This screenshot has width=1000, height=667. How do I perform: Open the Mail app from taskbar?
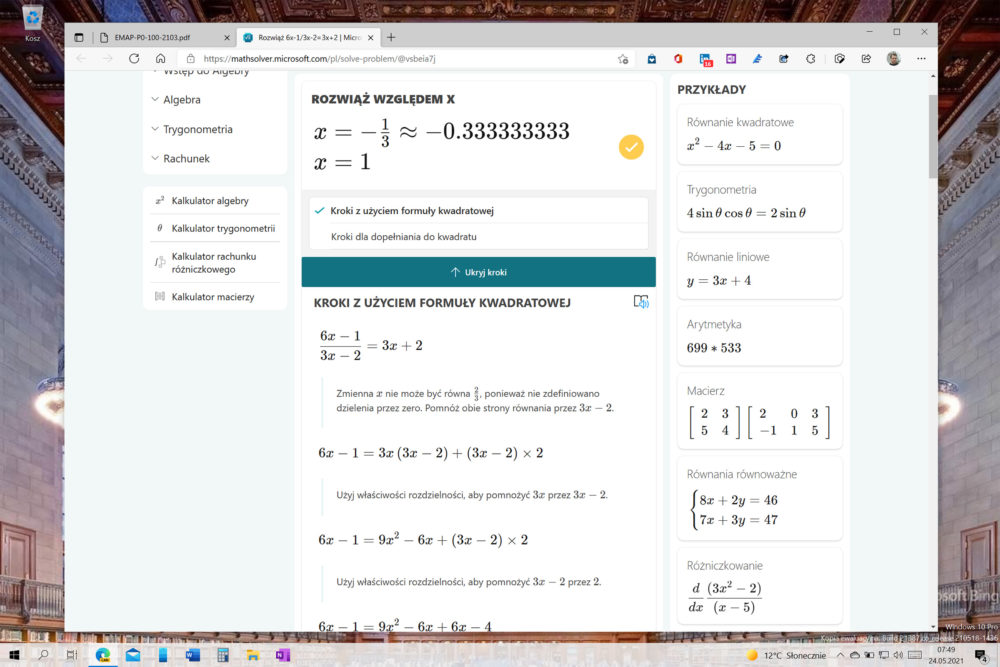pos(133,655)
